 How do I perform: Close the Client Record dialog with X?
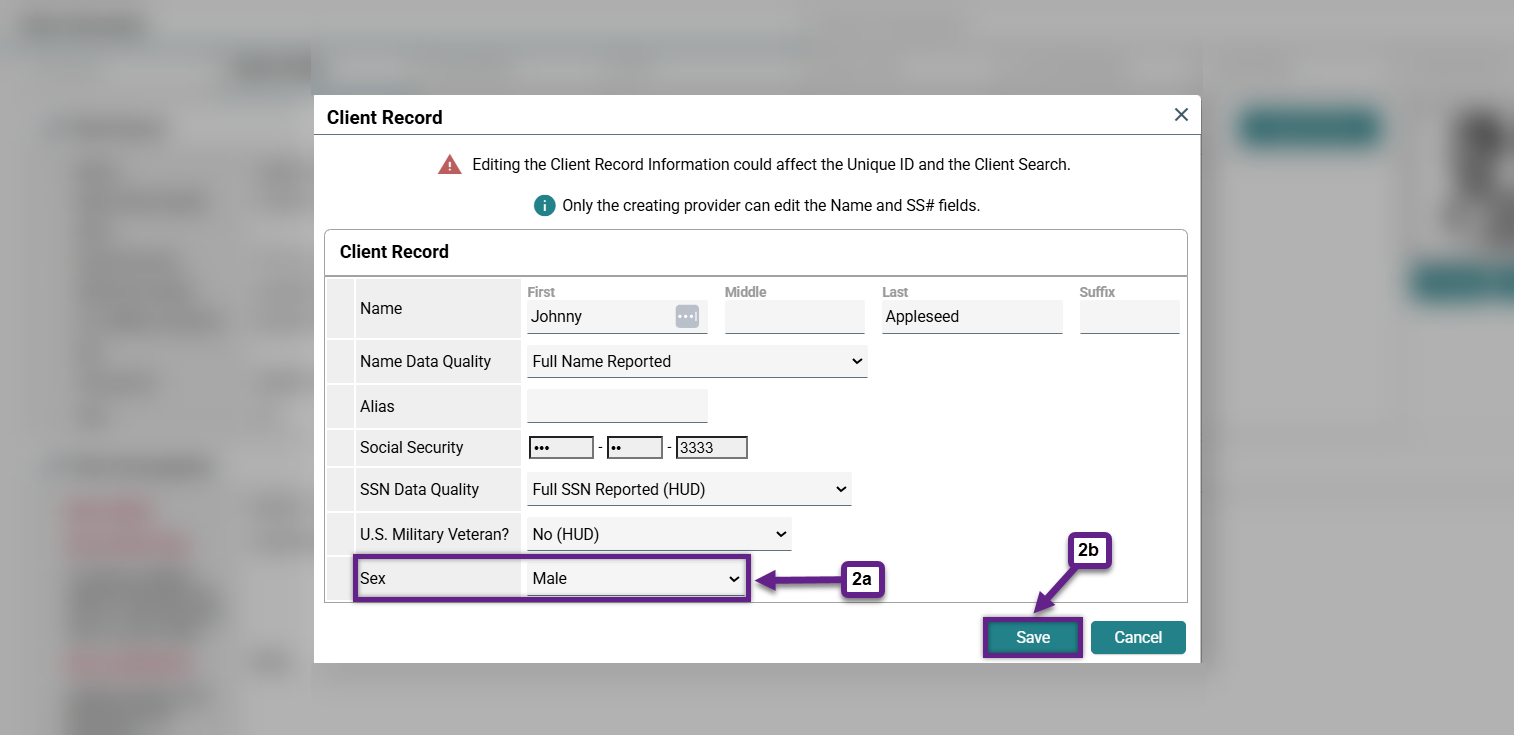click(1181, 115)
